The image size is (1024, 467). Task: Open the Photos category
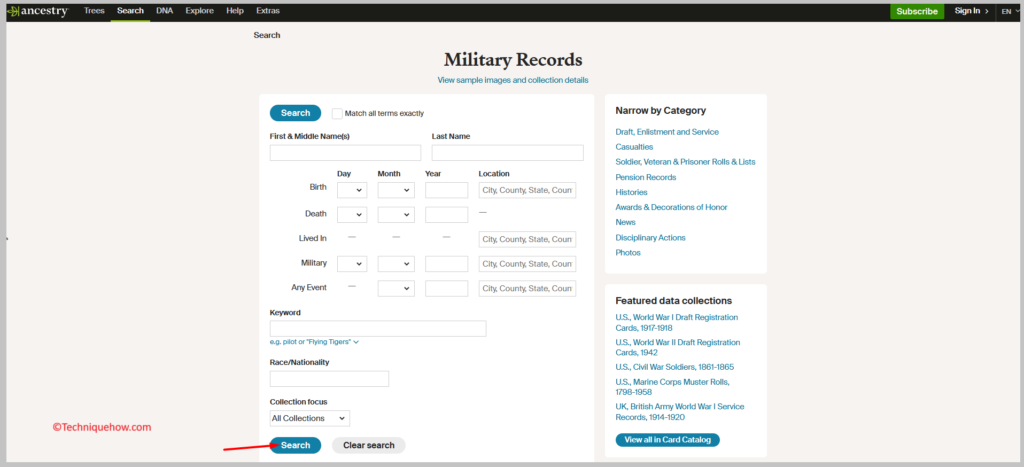click(x=628, y=253)
